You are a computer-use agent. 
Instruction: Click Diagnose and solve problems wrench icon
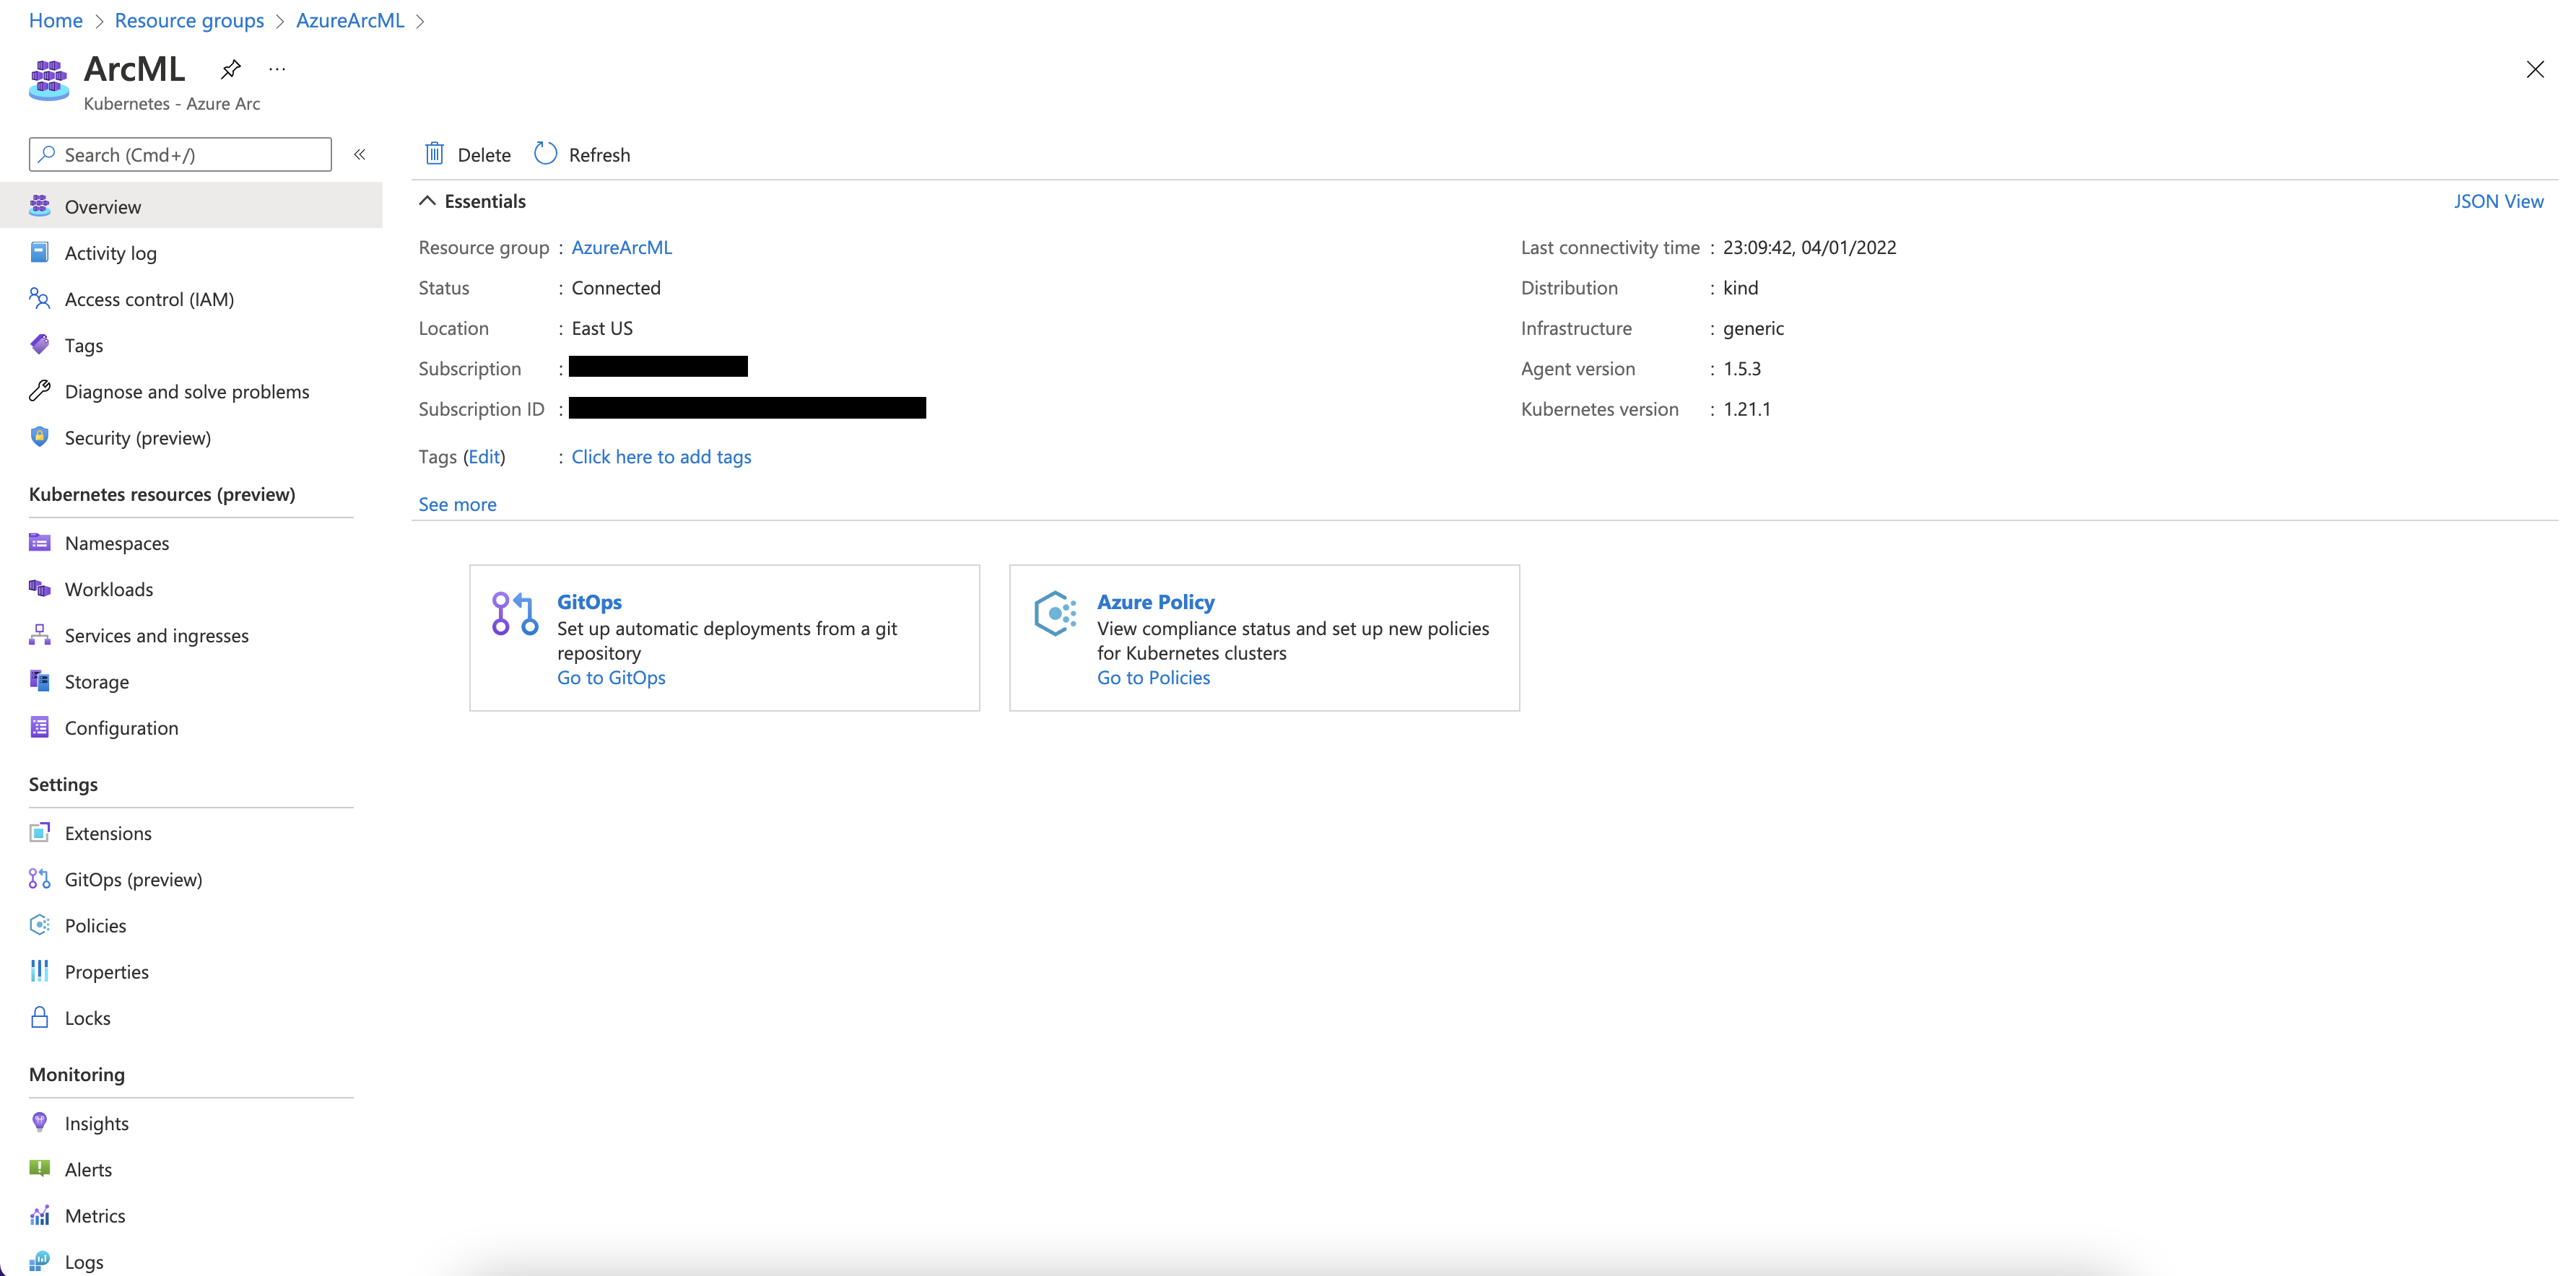[x=40, y=391]
